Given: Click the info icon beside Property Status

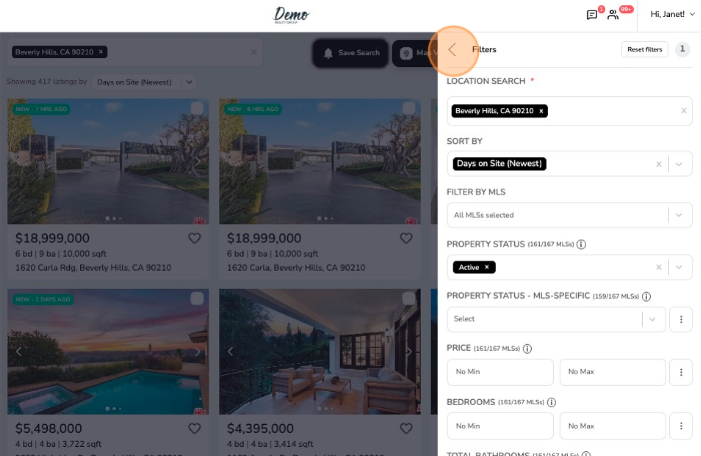Looking at the screenshot, I should 581,244.
